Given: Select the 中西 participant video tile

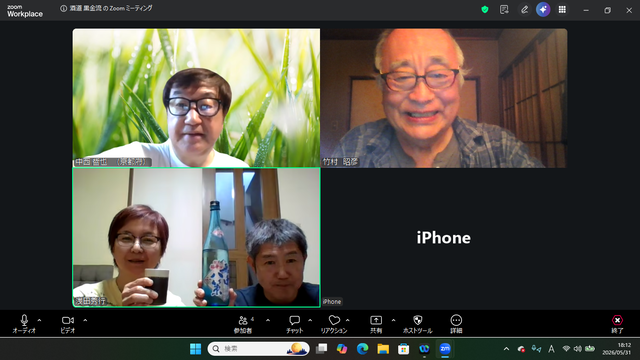Looking at the screenshot, I should point(196,98).
